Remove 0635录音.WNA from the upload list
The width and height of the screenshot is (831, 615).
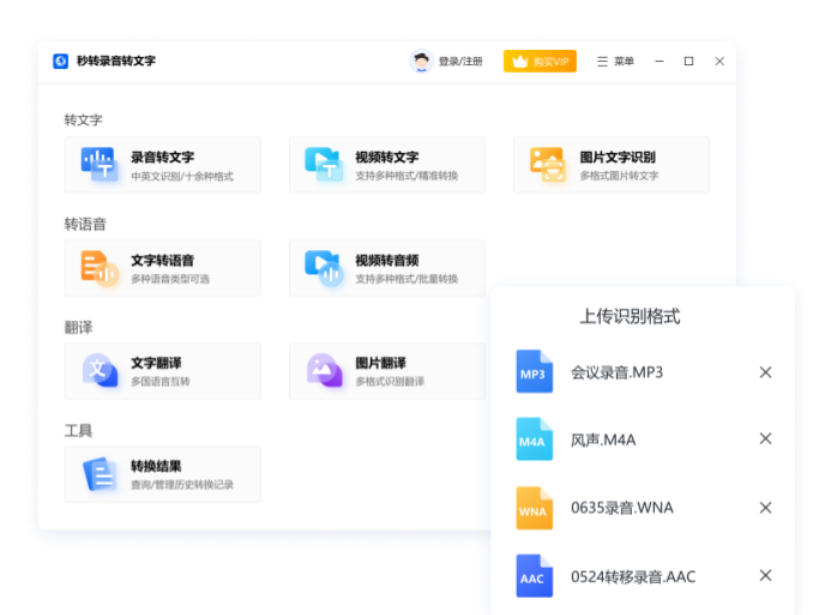765,508
